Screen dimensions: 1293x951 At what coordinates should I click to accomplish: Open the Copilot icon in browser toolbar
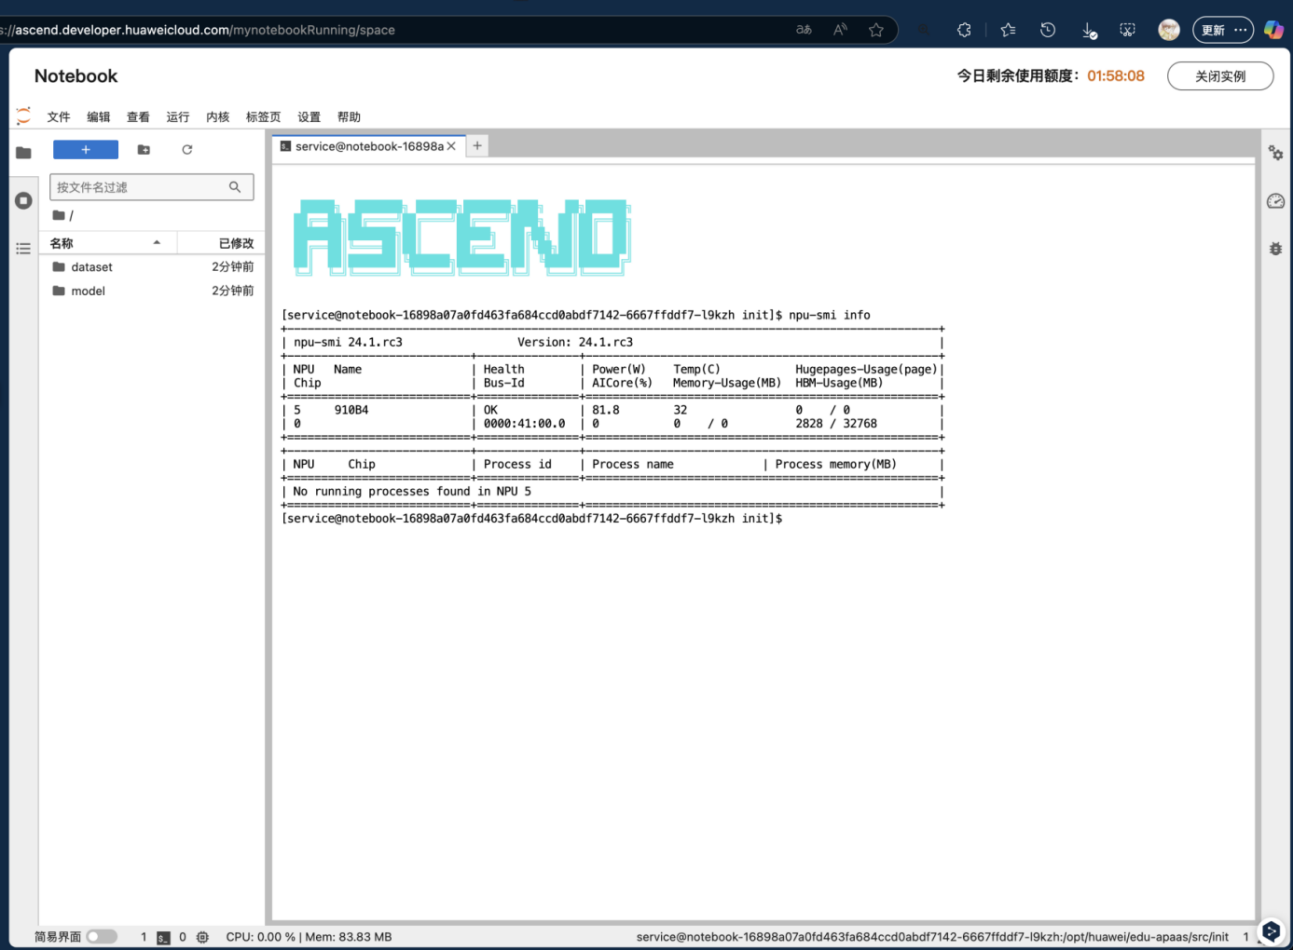[1274, 30]
